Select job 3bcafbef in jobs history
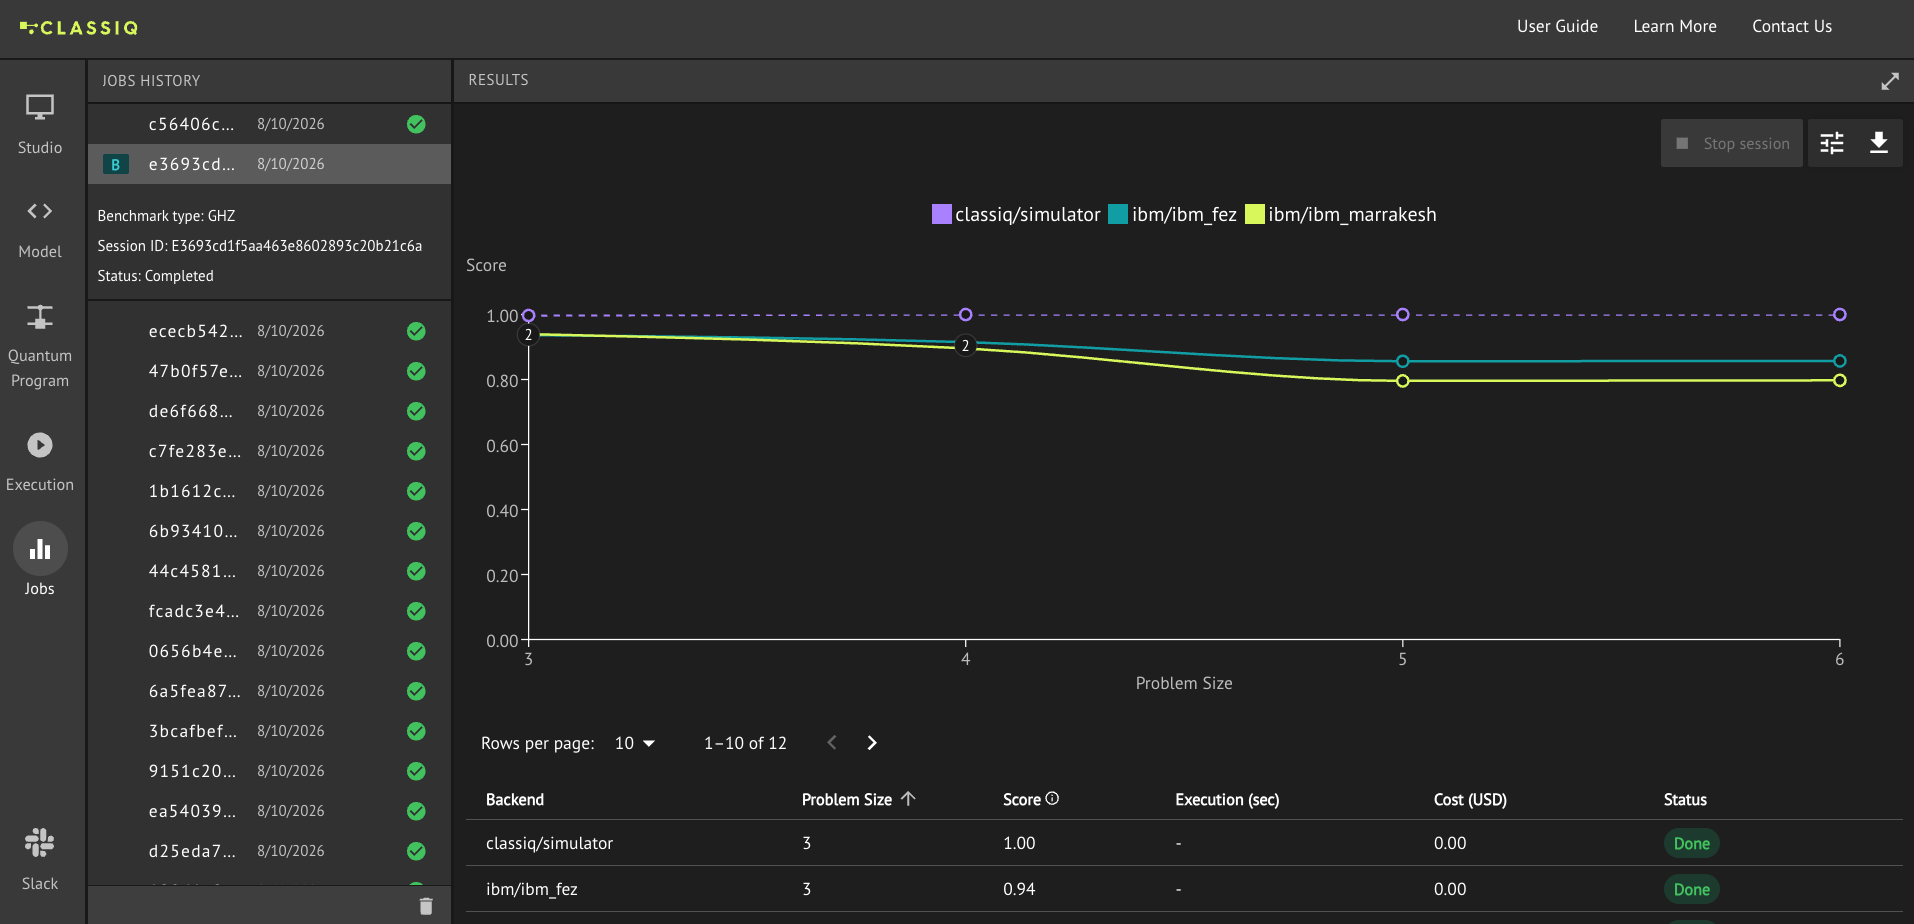 [x=269, y=731]
